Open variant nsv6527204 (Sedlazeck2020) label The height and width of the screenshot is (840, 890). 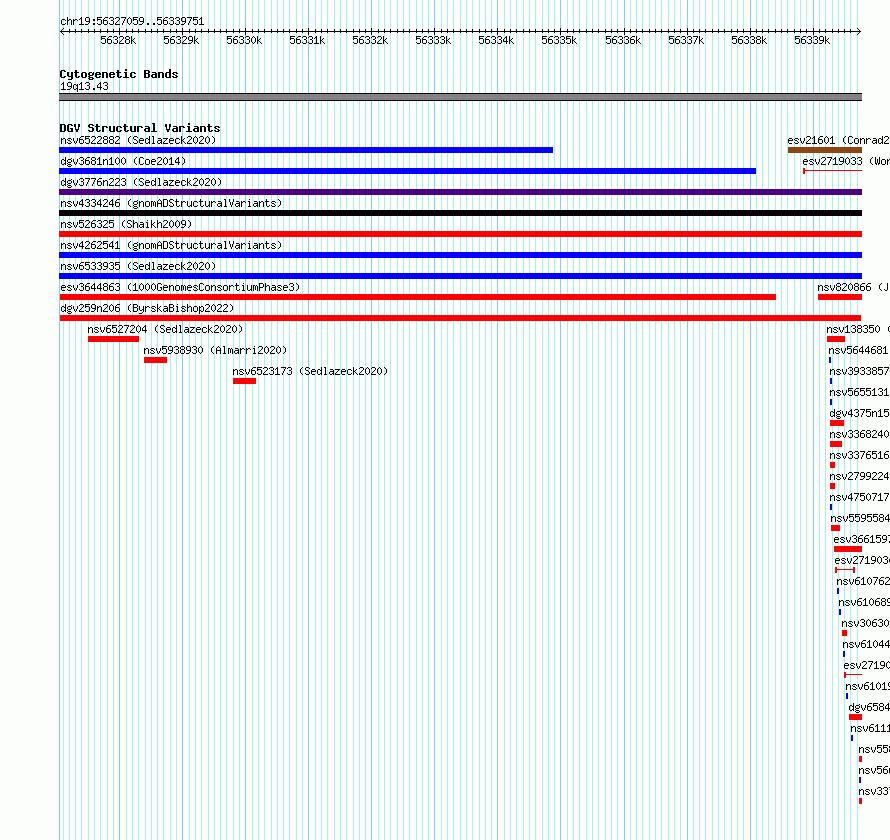tap(165, 329)
